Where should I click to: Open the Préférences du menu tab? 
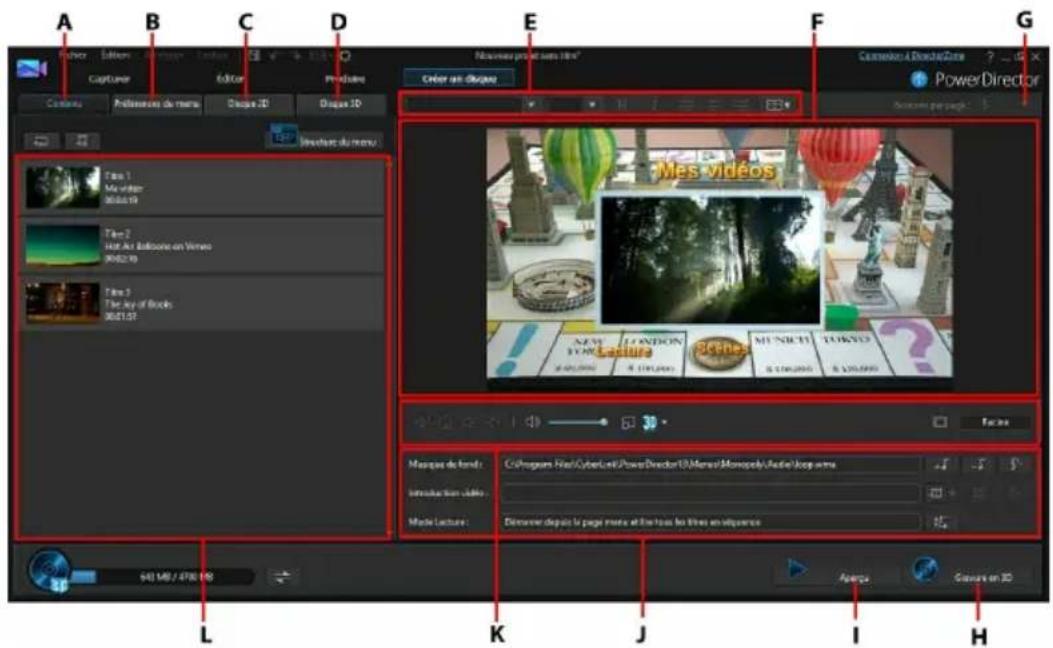(x=156, y=104)
